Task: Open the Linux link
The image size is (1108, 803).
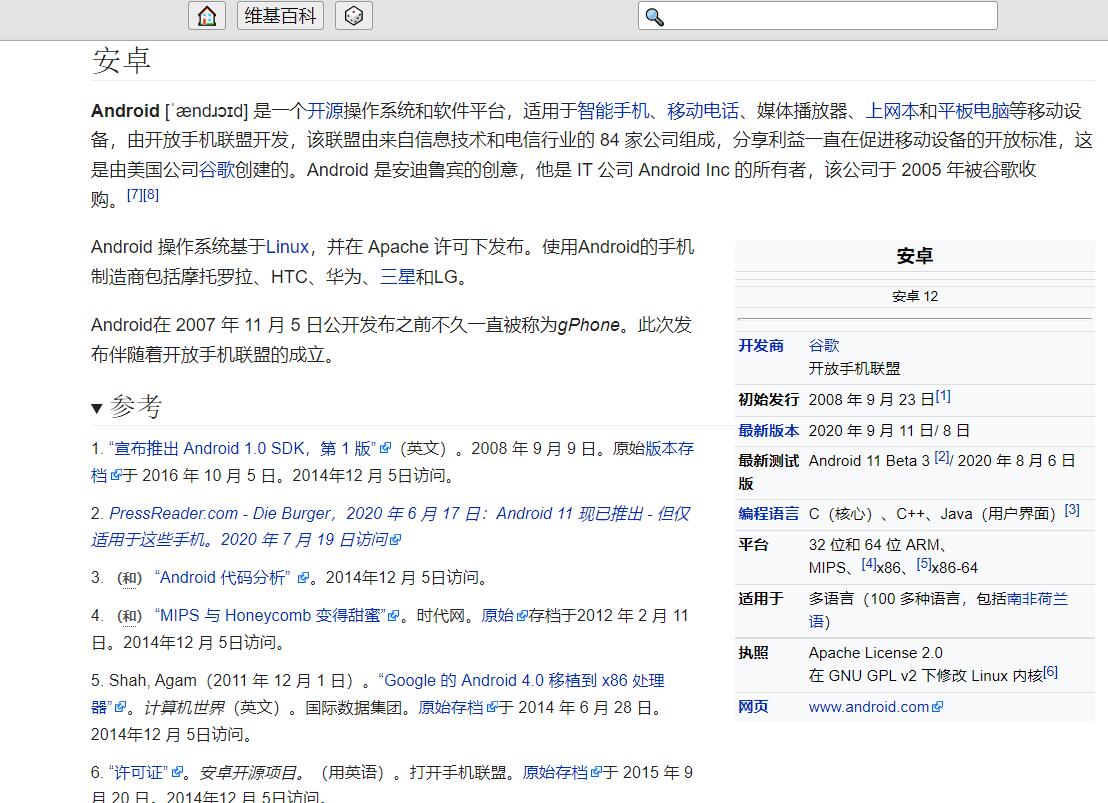Action: point(288,247)
